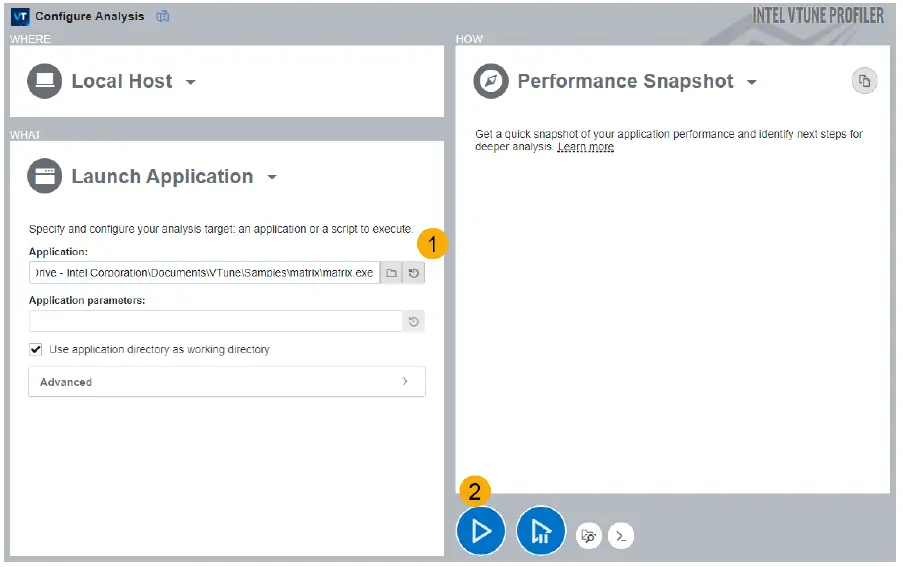
Task: Start the analysis with the blue play button
Action: (480, 531)
